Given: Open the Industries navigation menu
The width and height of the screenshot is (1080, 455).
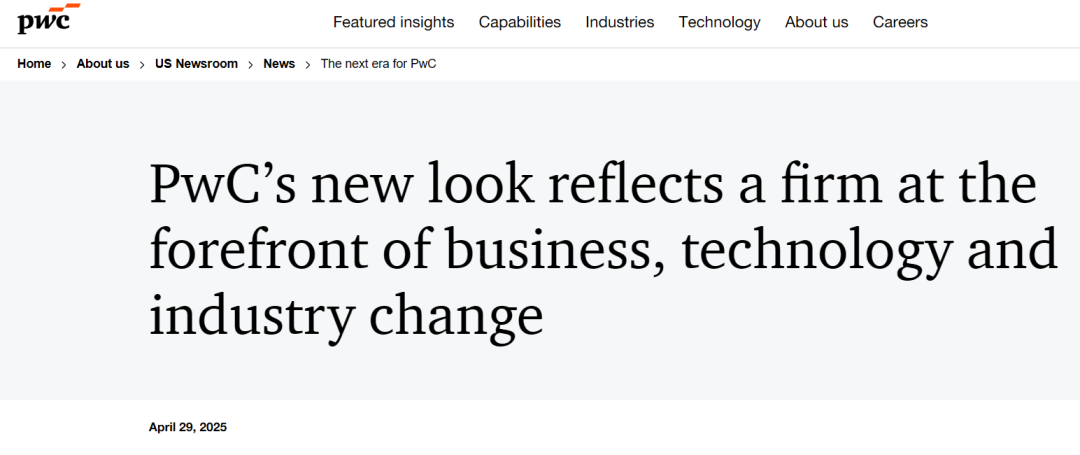Looking at the screenshot, I should 620,22.
